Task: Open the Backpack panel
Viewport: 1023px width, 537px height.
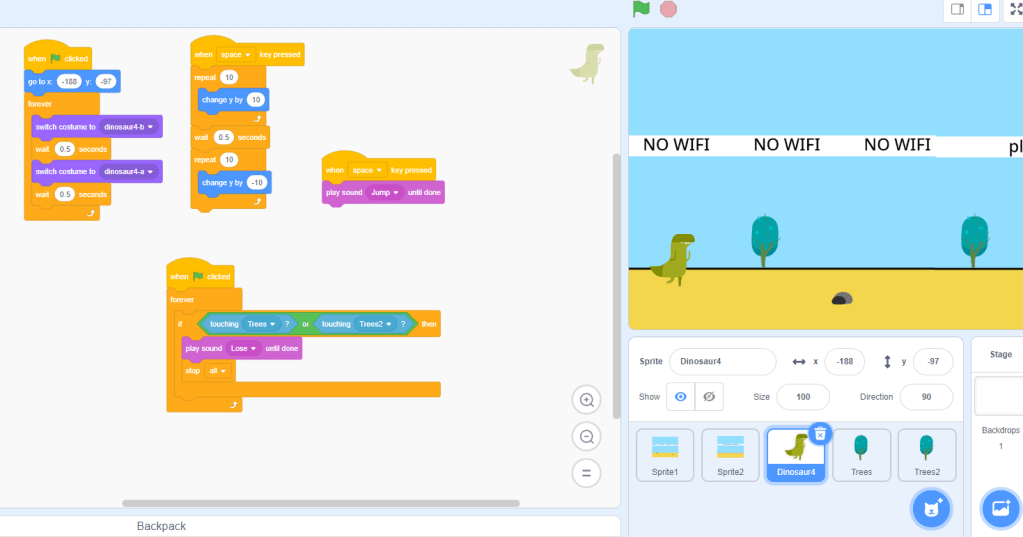Action: click(161, 526)
